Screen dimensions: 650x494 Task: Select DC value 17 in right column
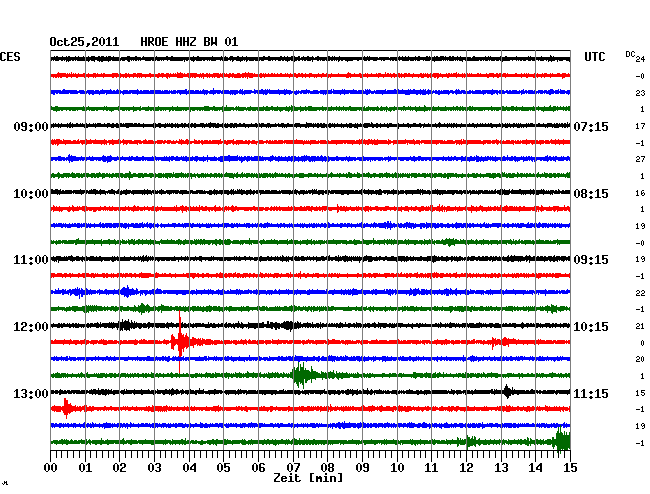click(x=640, y=126)
